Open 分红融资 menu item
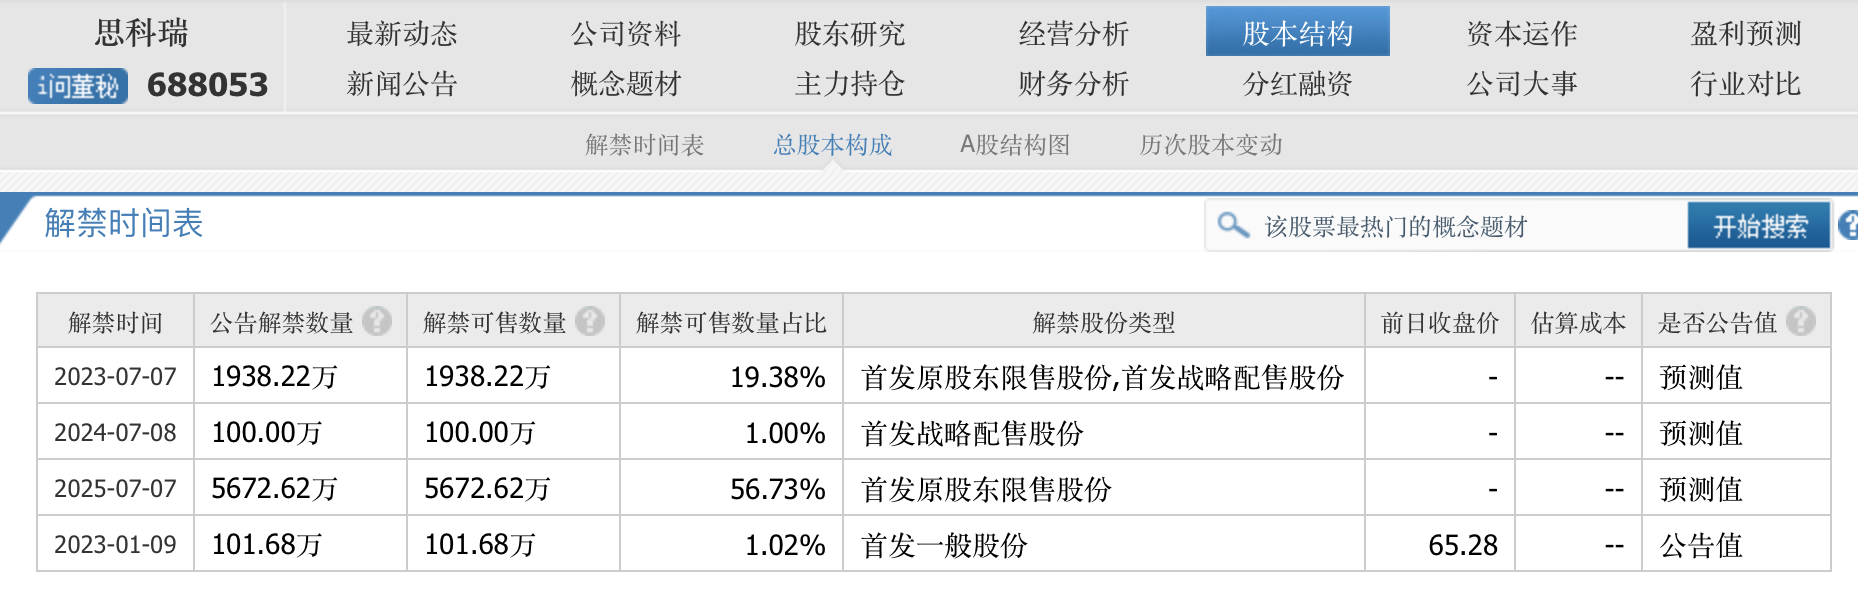Image resolution: width=1858 pixels, height=596 pixels. pyautogui.click(x=1297, y=83)
